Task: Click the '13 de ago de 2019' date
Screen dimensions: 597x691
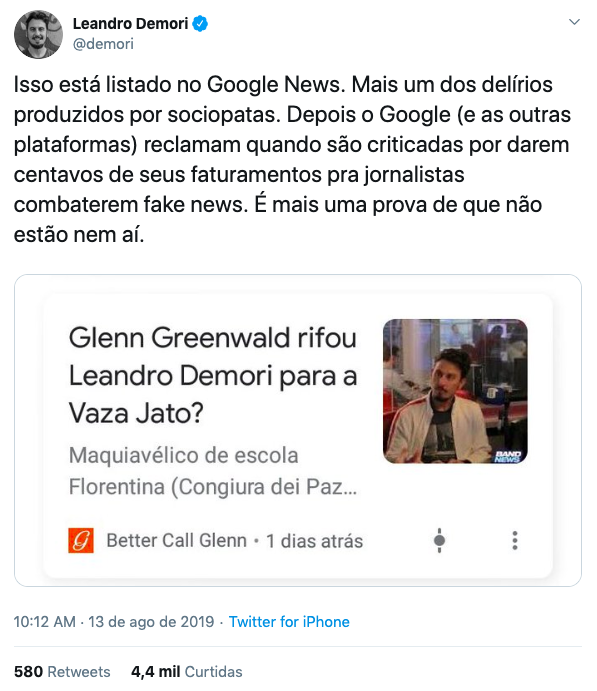Action: (x=151, y=622)
